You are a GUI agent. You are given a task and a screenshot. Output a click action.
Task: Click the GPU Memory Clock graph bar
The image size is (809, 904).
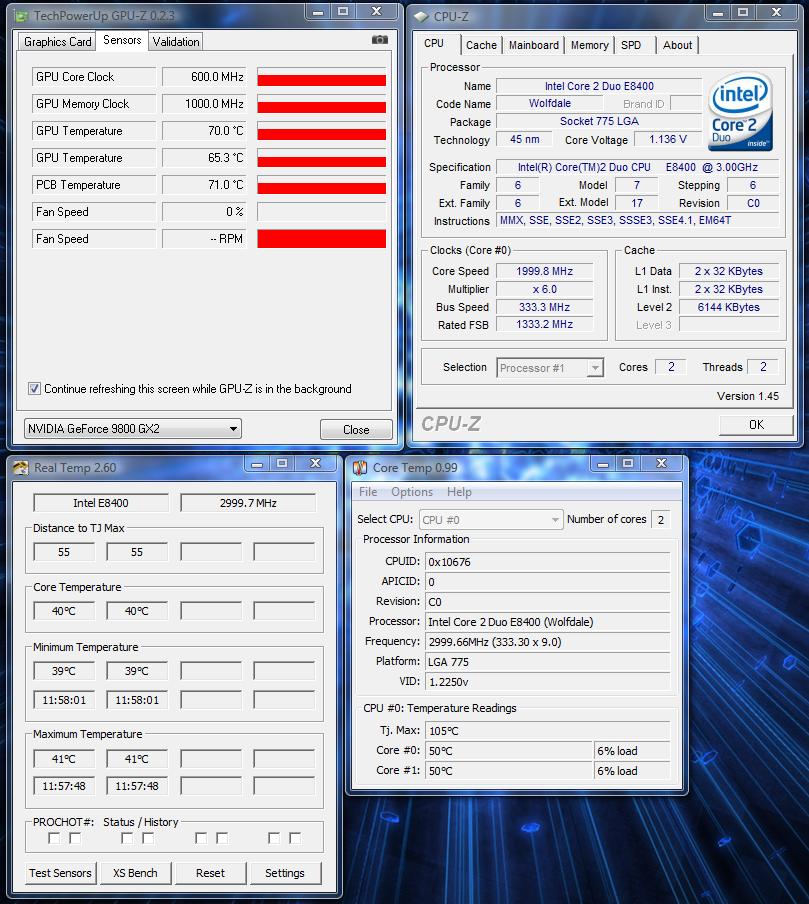pyautogui.click(x=321, y=104)
